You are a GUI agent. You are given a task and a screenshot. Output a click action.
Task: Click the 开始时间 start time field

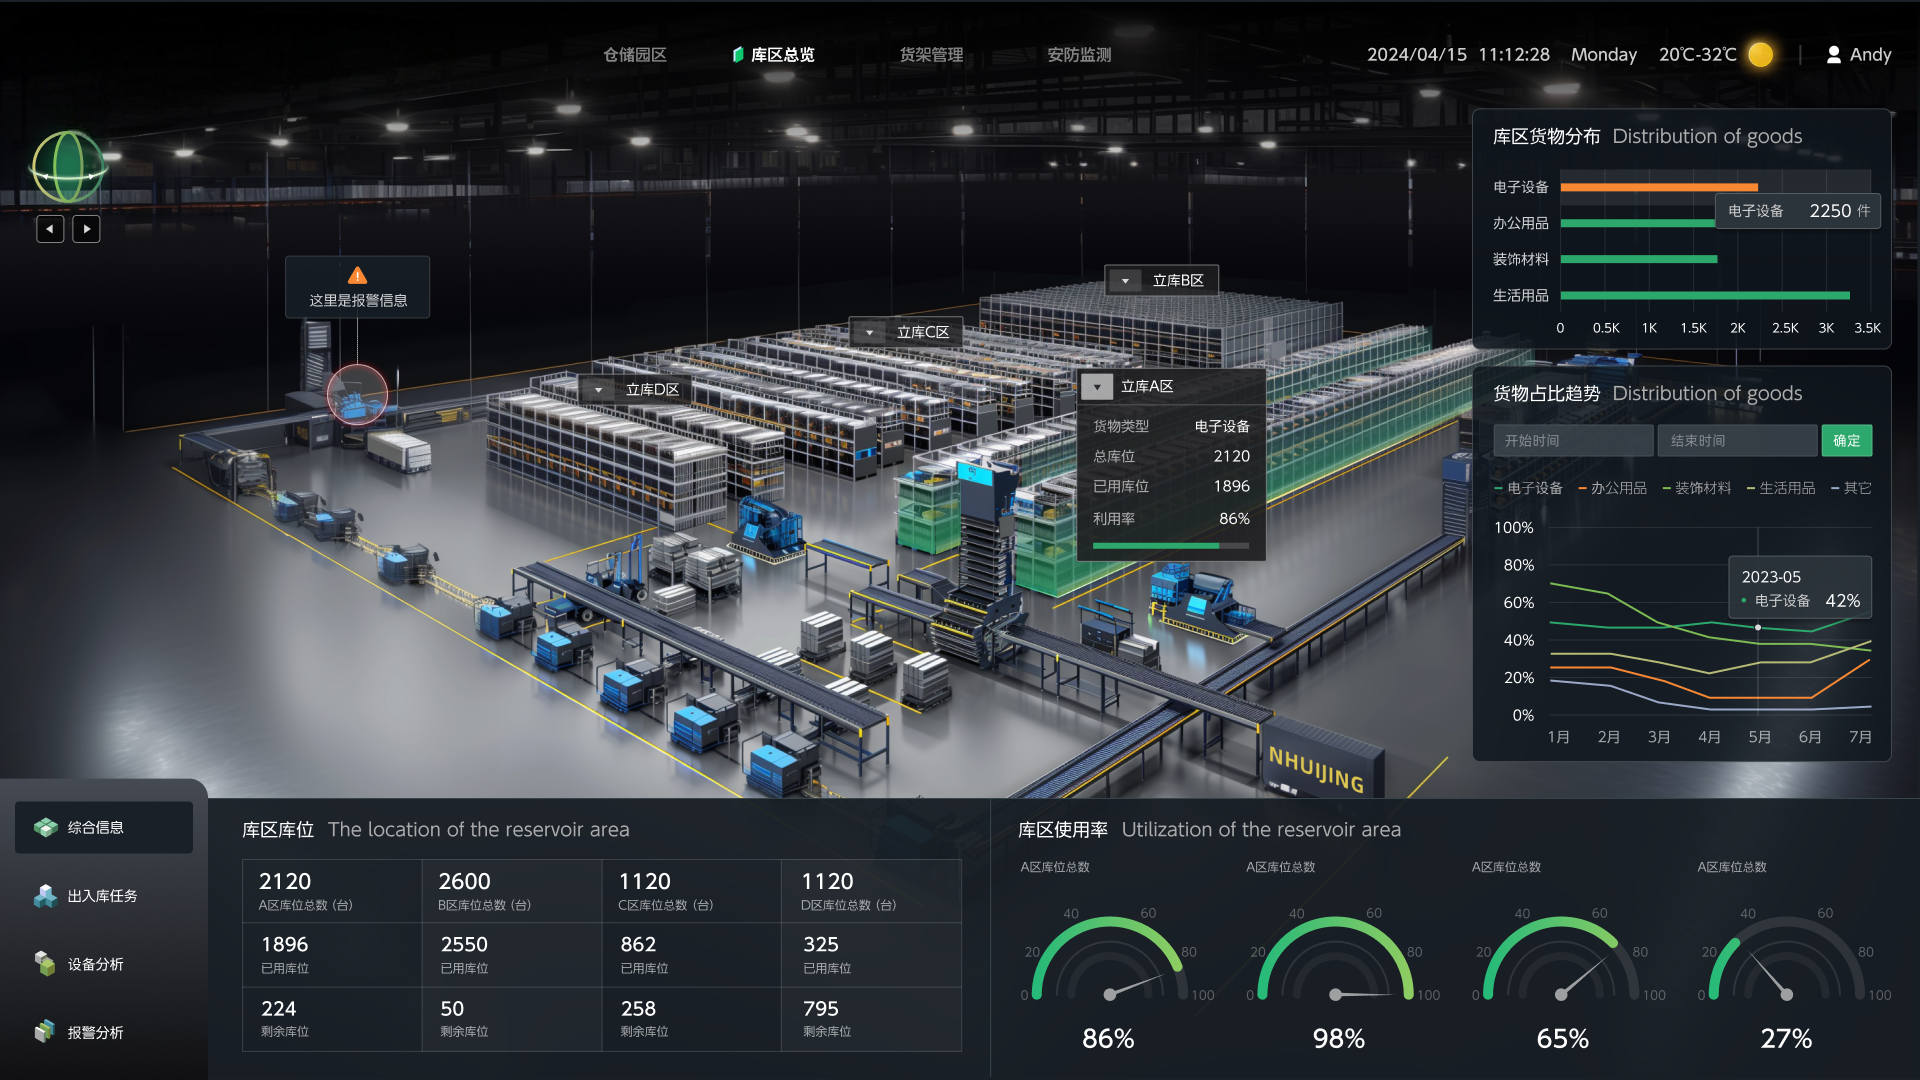tap(1572, 441)
